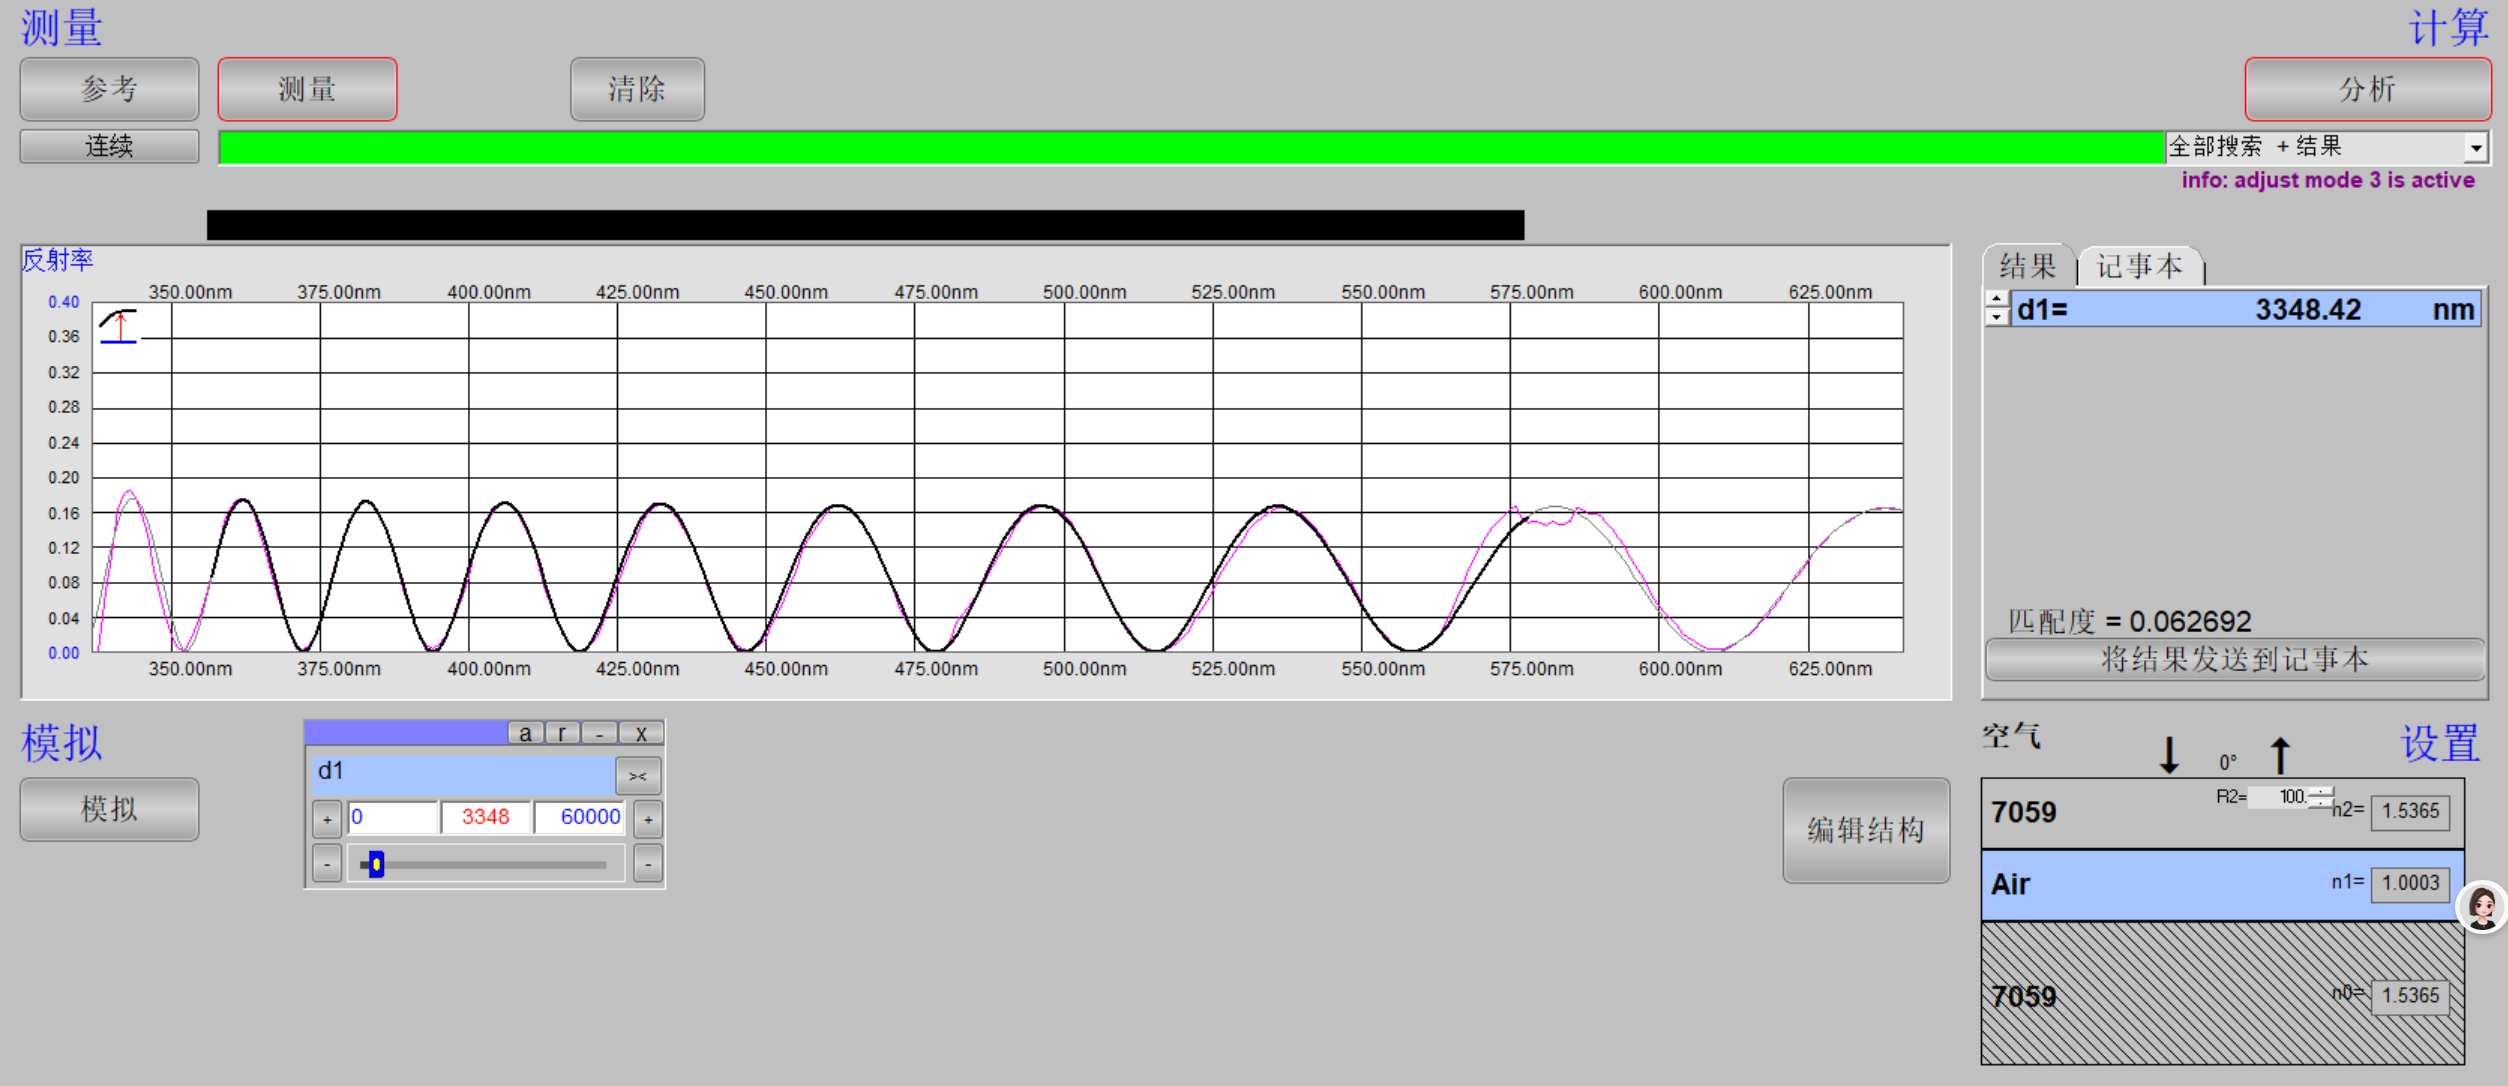The width and height of the screenshot is (2508, 1086).
Task: Click the right '-' range button beside the d1 slider
Action: (648, 863)
